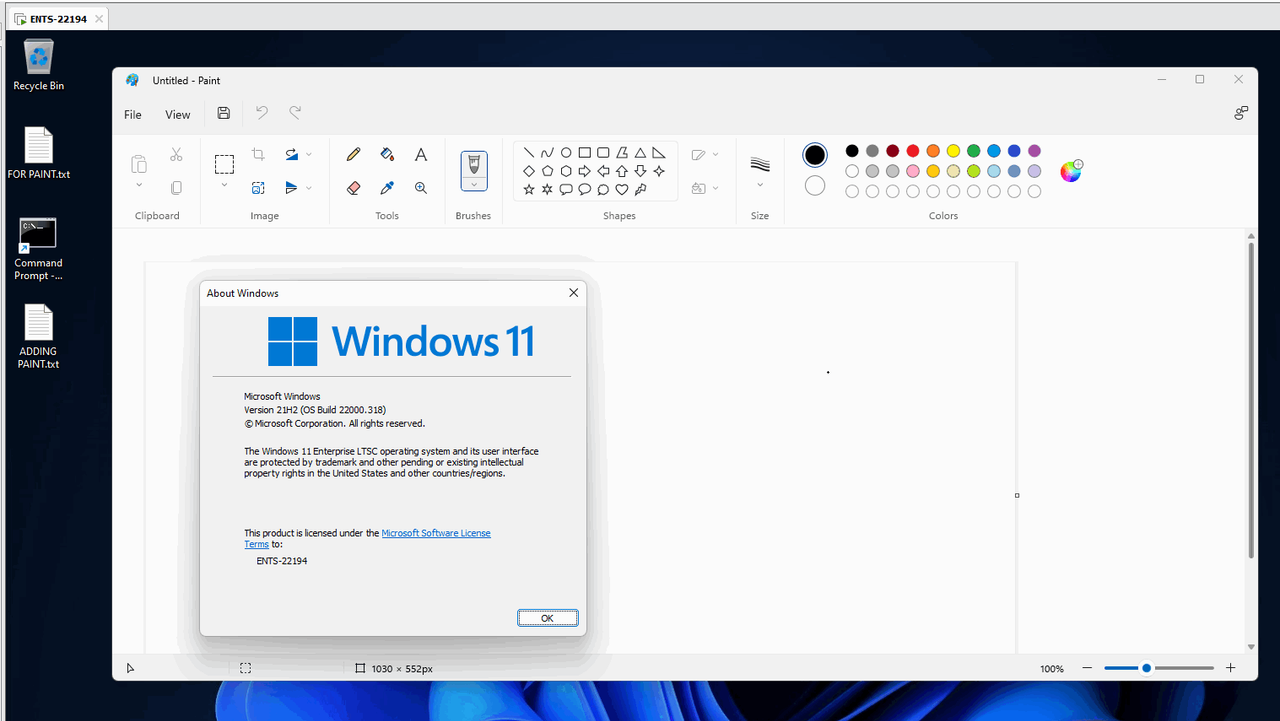
Task: Choose the Heart shape
Action: [622, 189]
